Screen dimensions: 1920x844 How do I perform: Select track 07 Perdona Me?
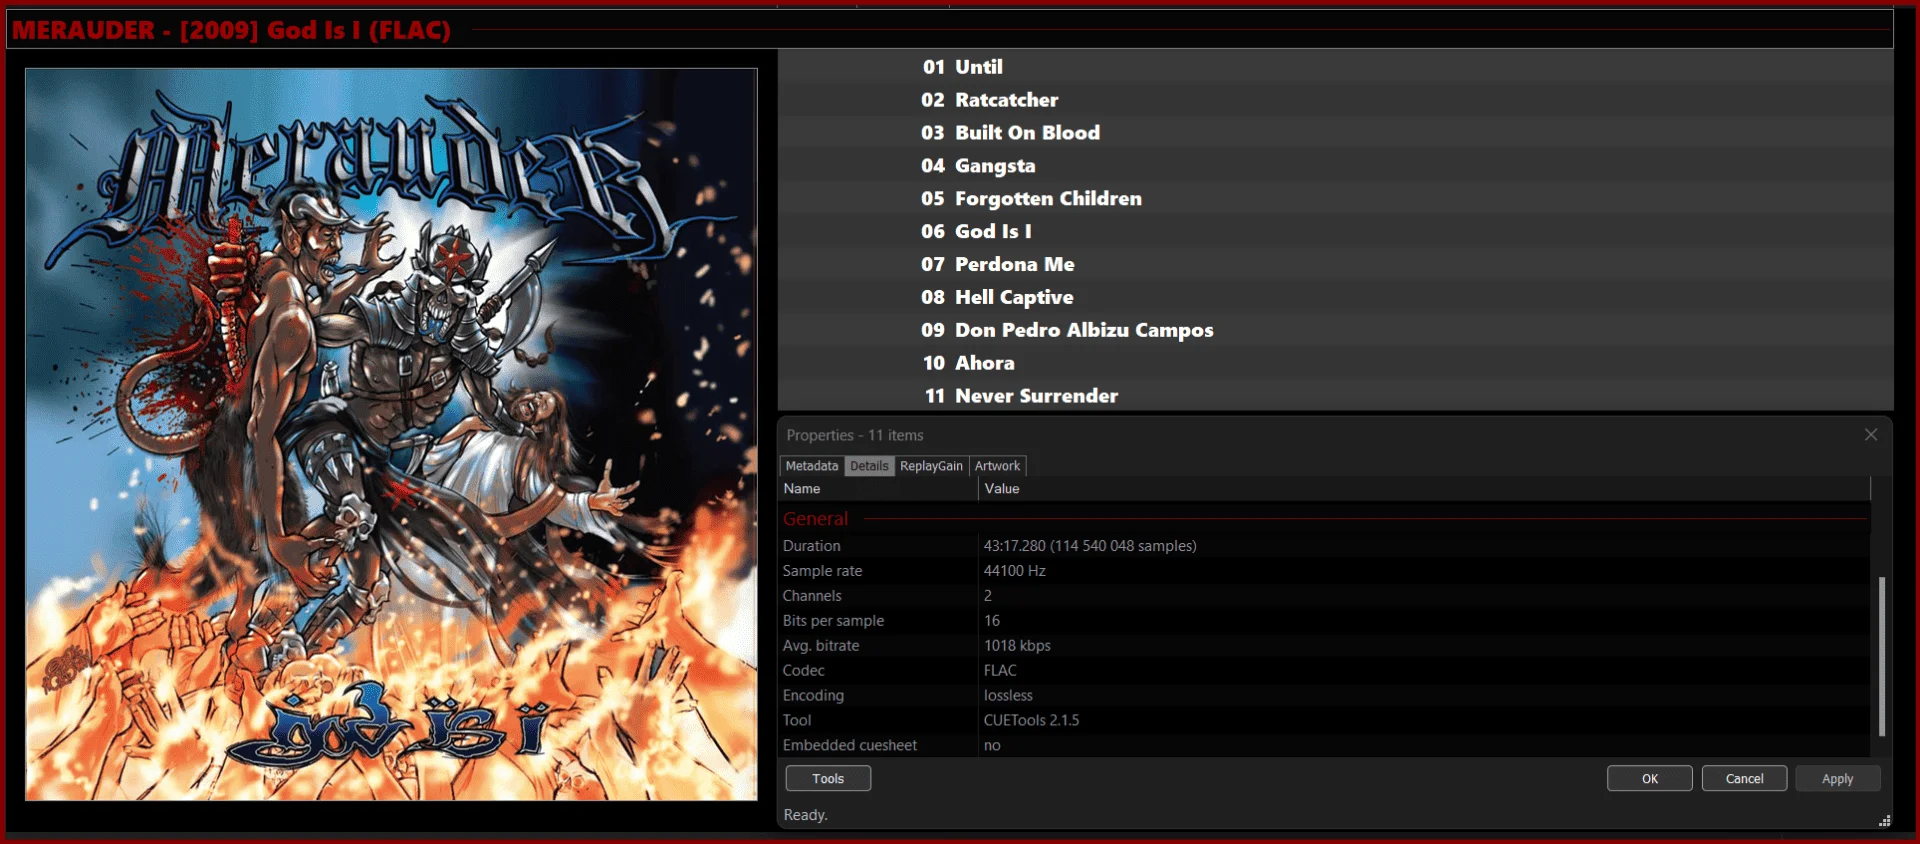pos(1335,264)
